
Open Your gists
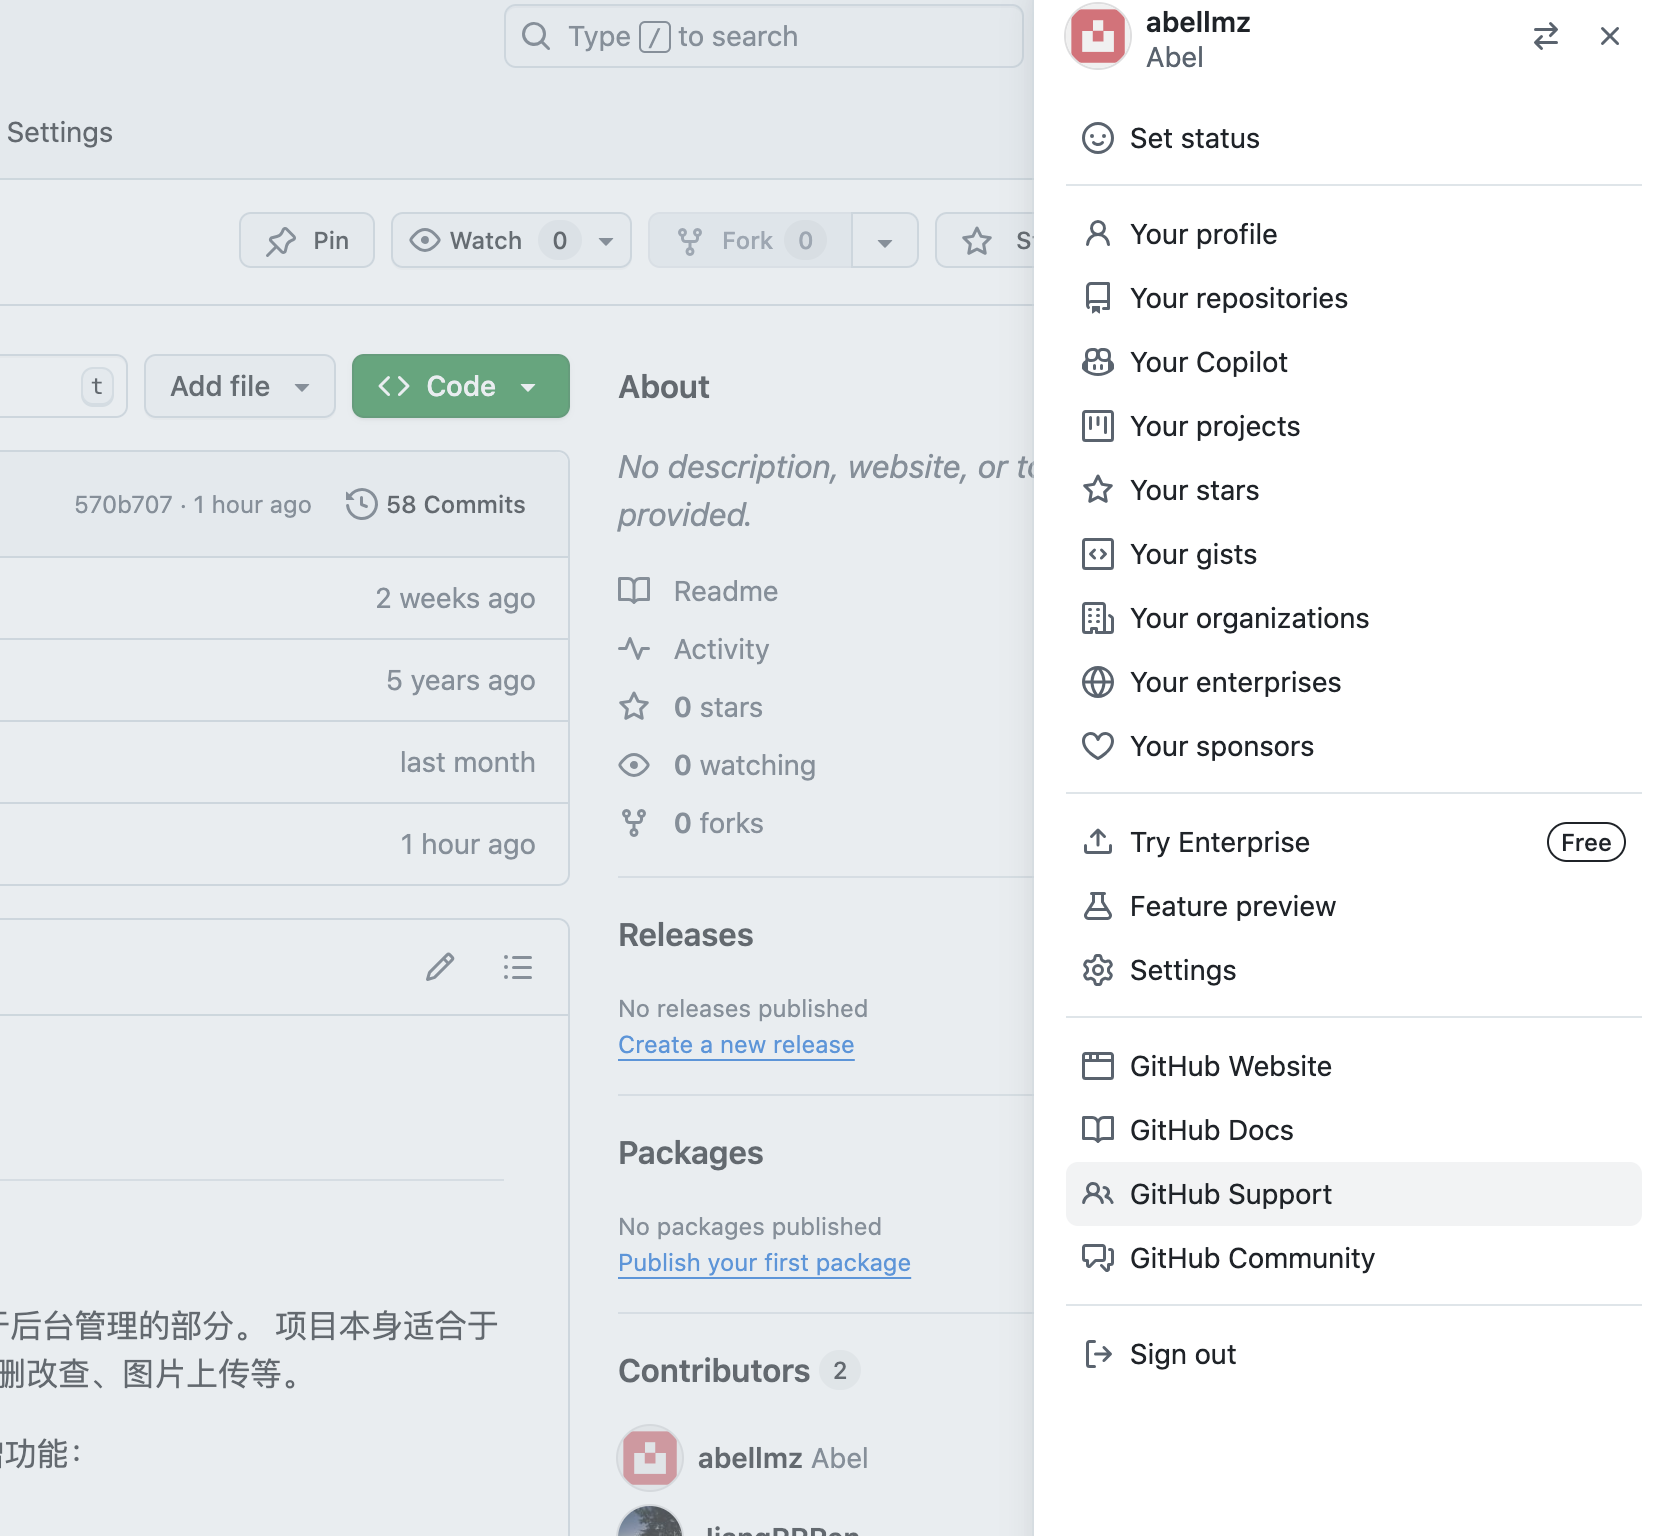click(1353, 554)
